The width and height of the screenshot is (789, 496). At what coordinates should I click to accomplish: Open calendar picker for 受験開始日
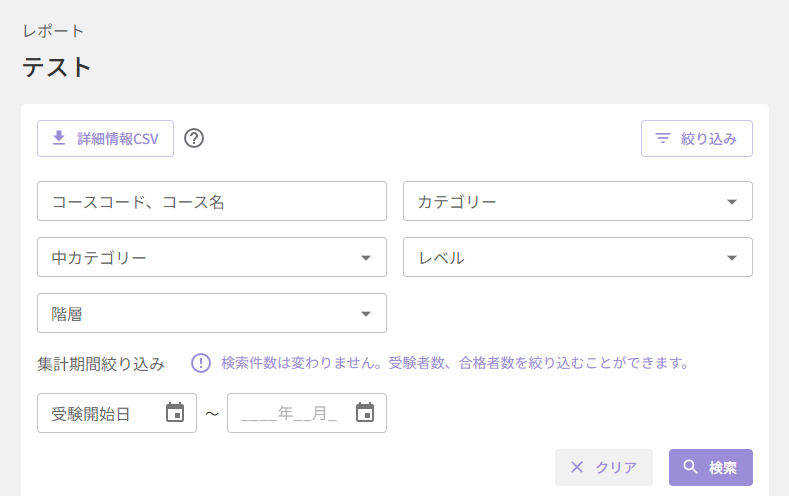pos(175,412)
